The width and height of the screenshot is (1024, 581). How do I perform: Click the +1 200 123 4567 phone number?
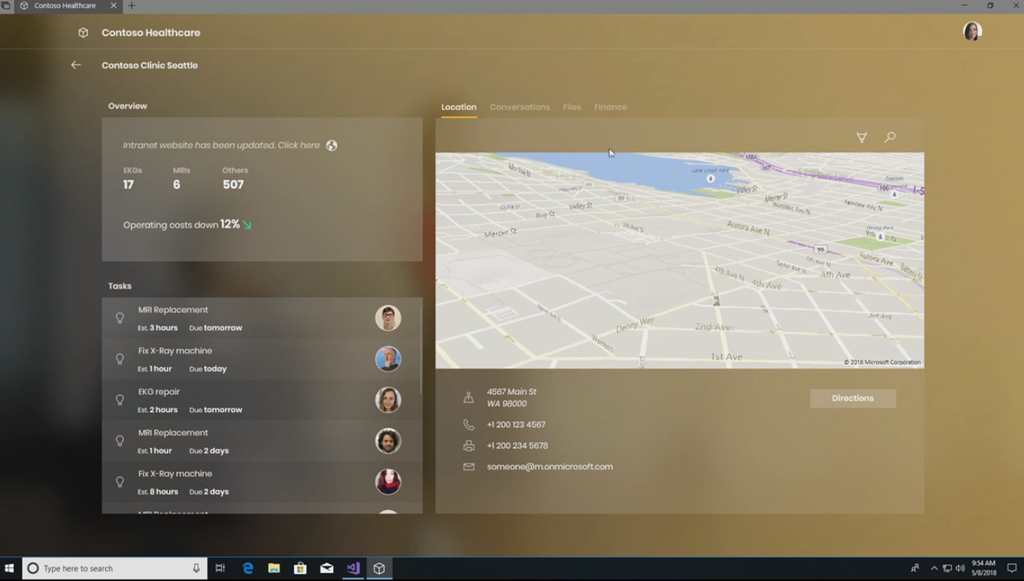[516, 424]
